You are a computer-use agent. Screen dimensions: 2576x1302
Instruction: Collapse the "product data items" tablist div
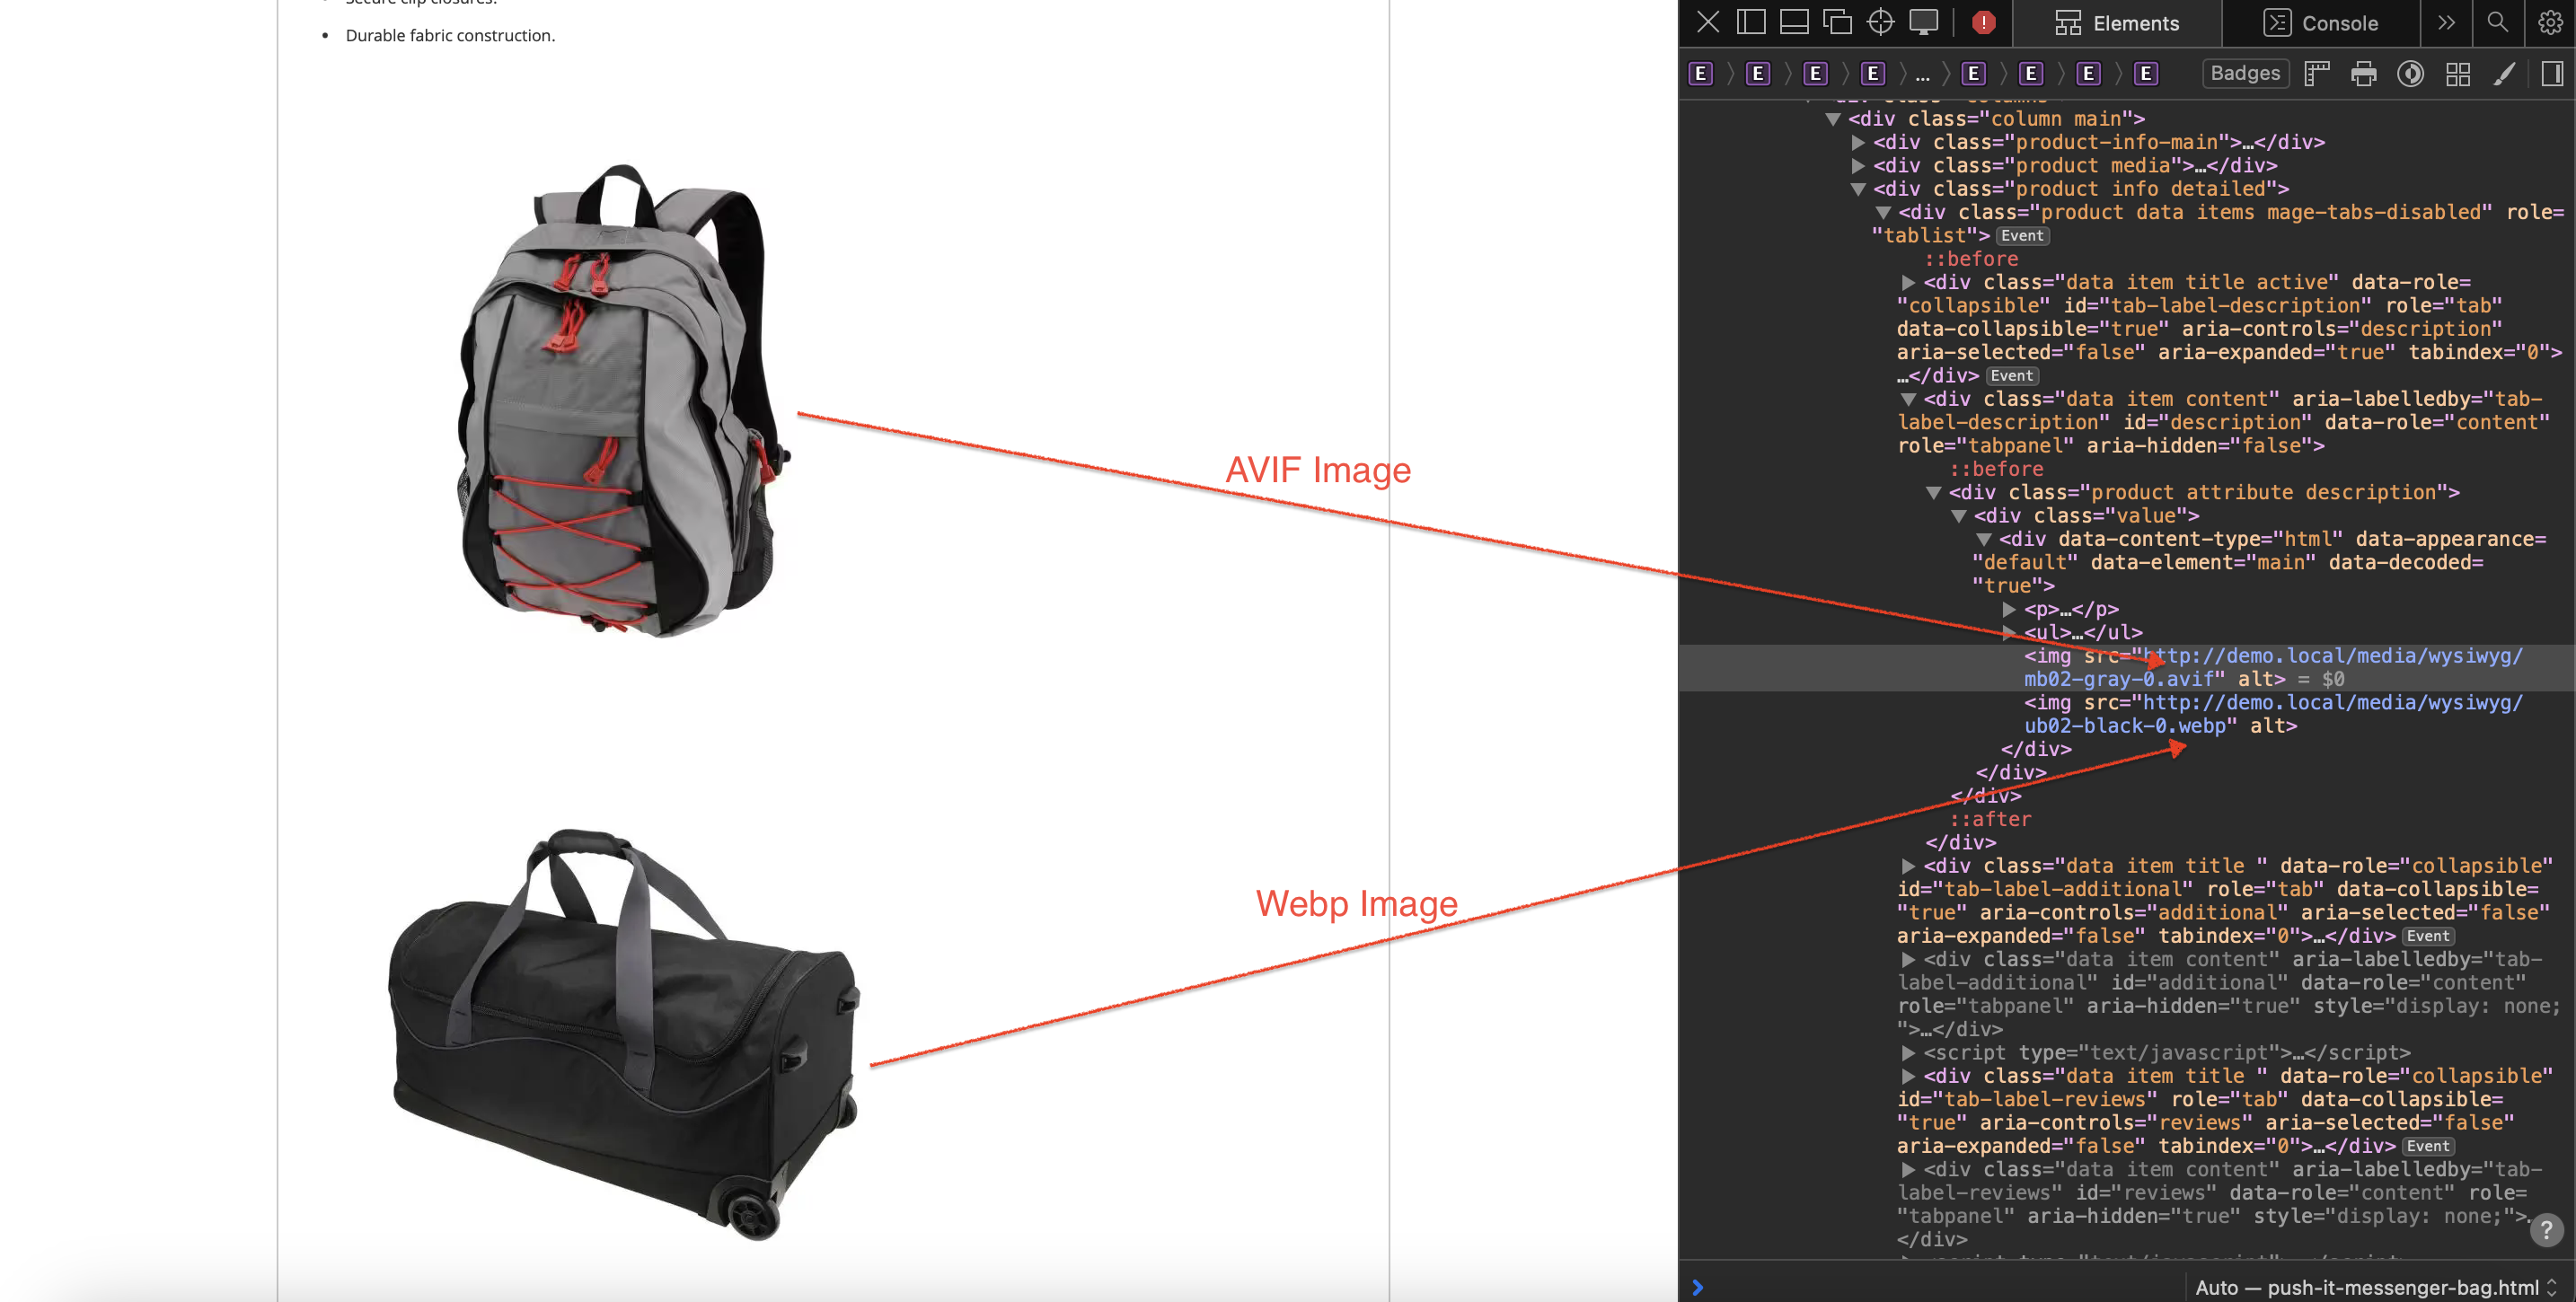1883,213
